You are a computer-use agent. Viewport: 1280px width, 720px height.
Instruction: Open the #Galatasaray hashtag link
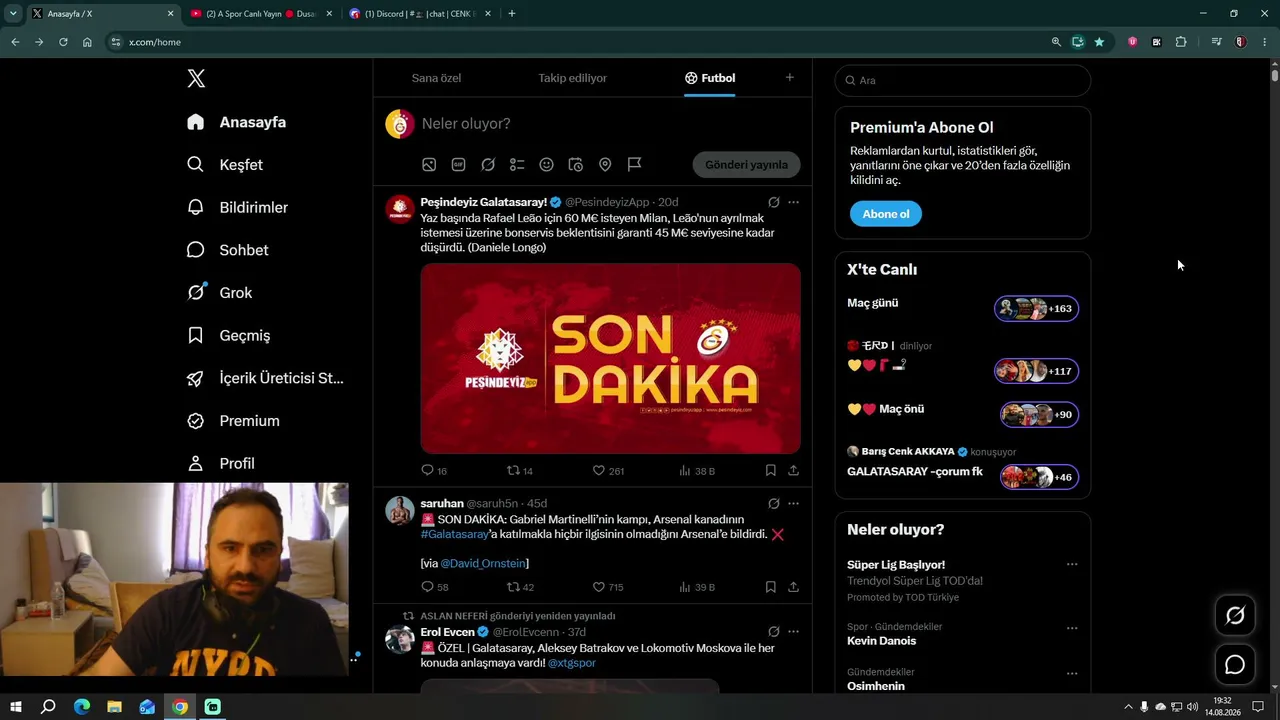pos(454,534)
